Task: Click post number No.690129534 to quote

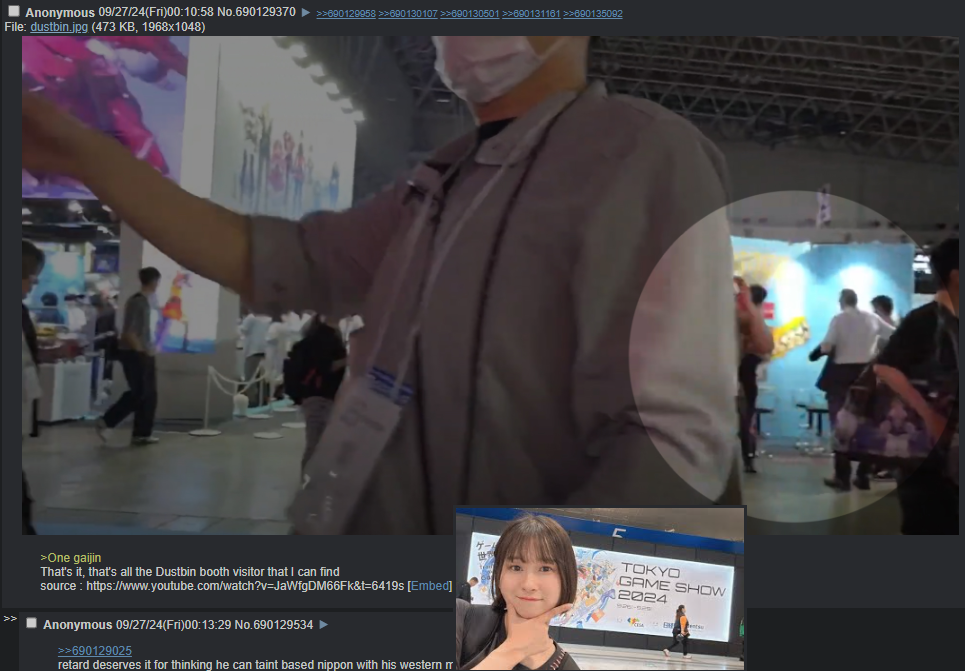Action: (x=274, y=625)
